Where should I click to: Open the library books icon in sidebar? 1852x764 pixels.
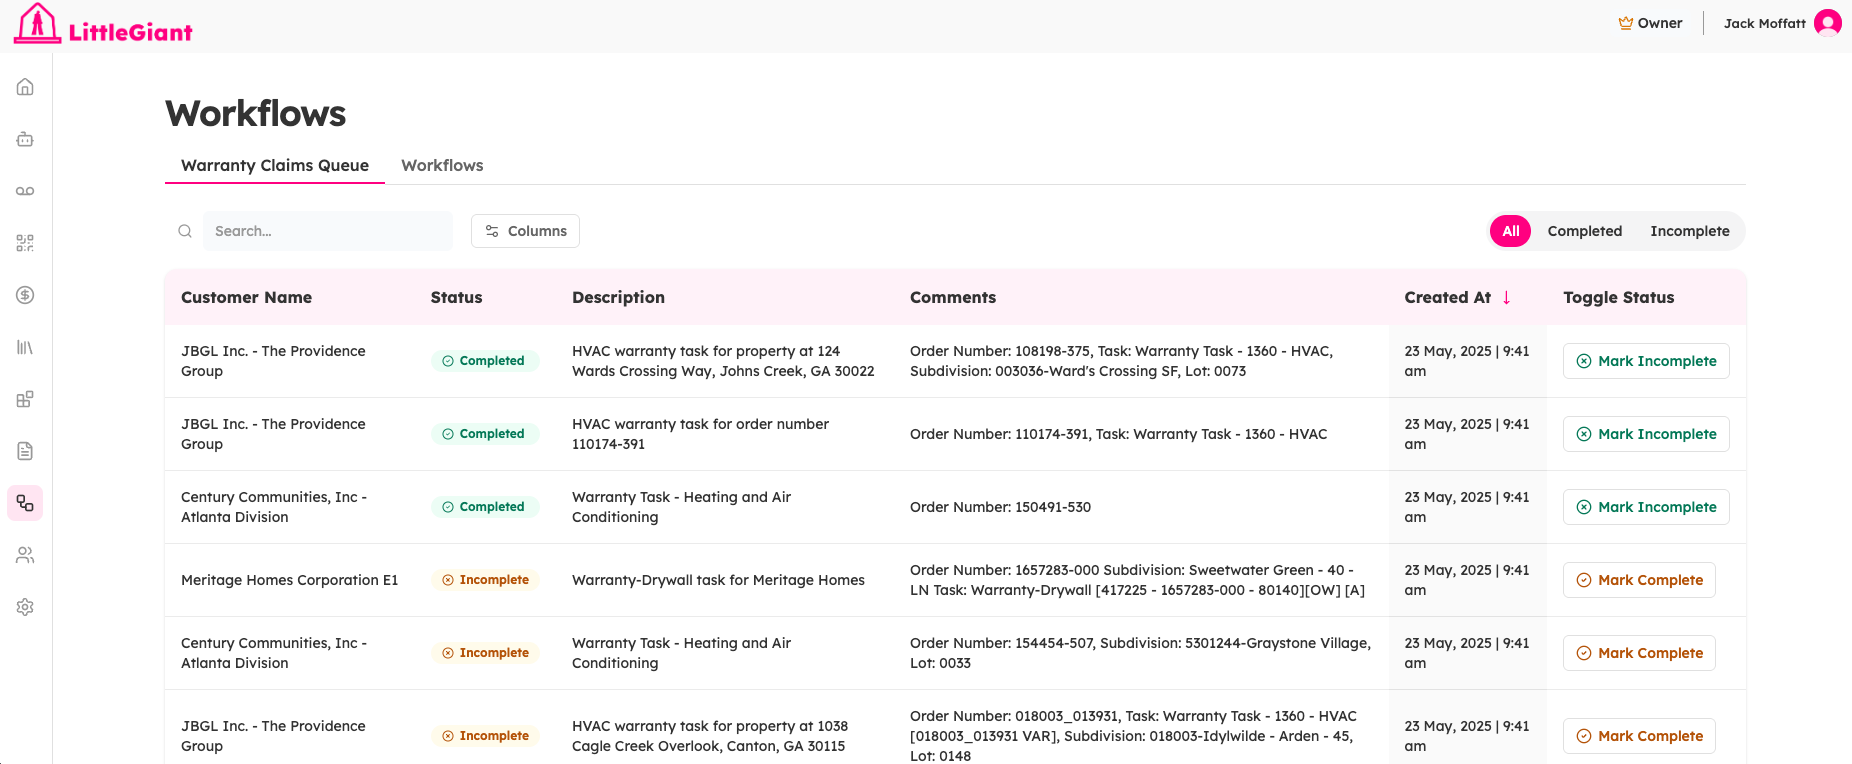25,347
